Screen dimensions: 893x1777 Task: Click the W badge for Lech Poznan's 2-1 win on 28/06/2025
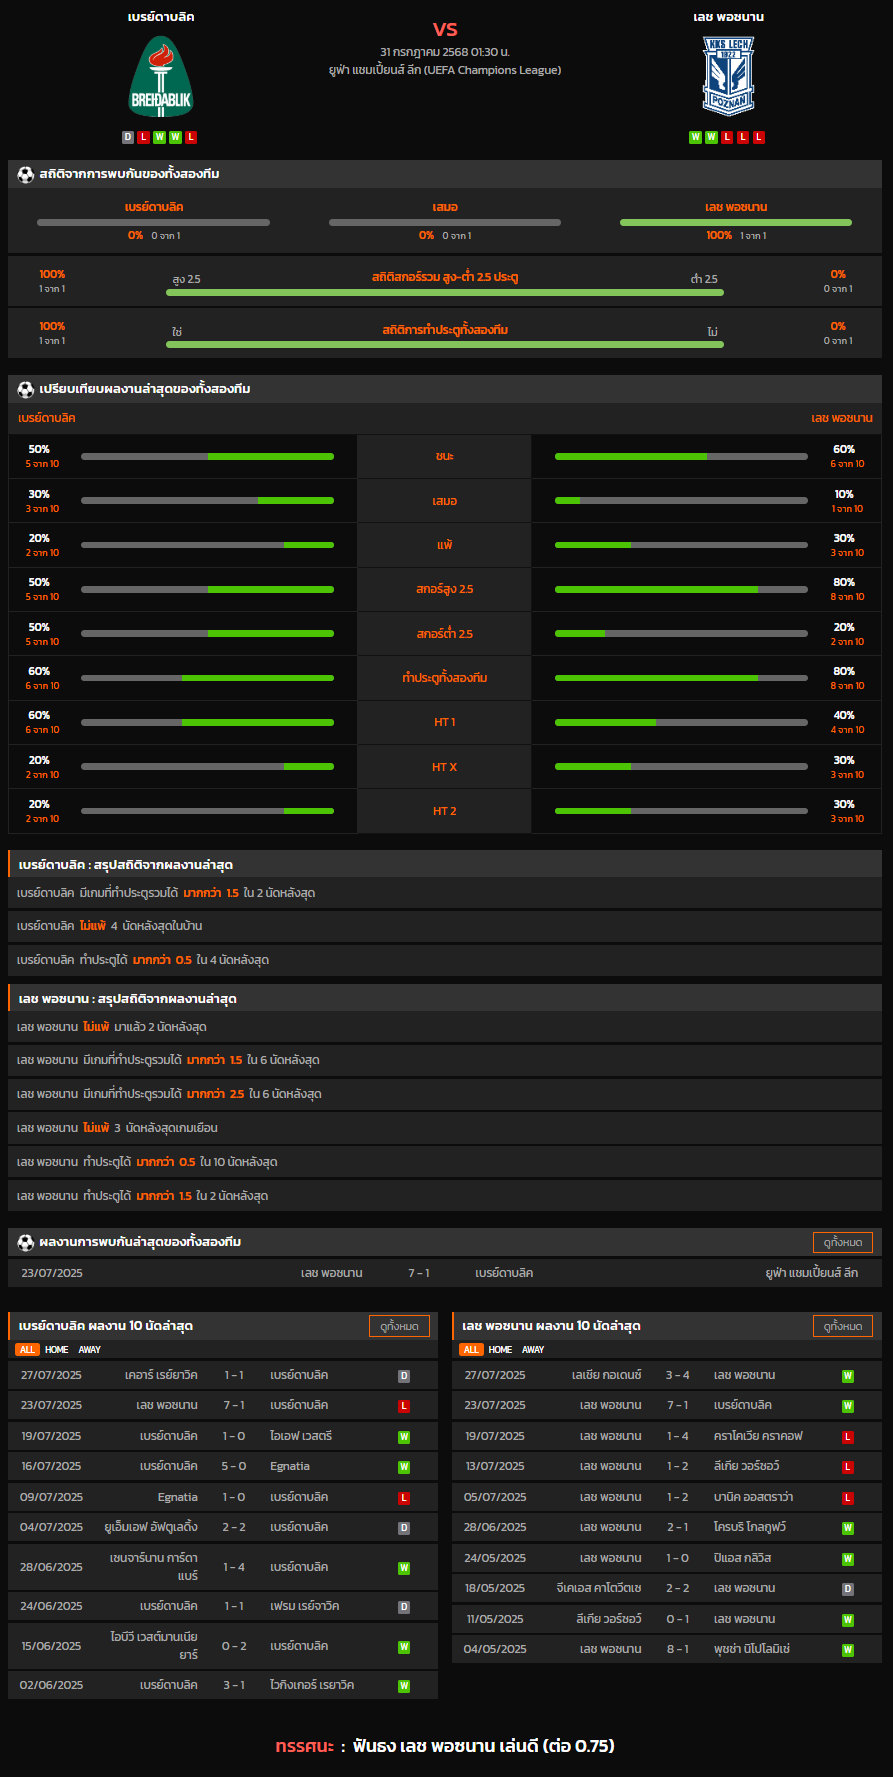tap(848, 1528)
